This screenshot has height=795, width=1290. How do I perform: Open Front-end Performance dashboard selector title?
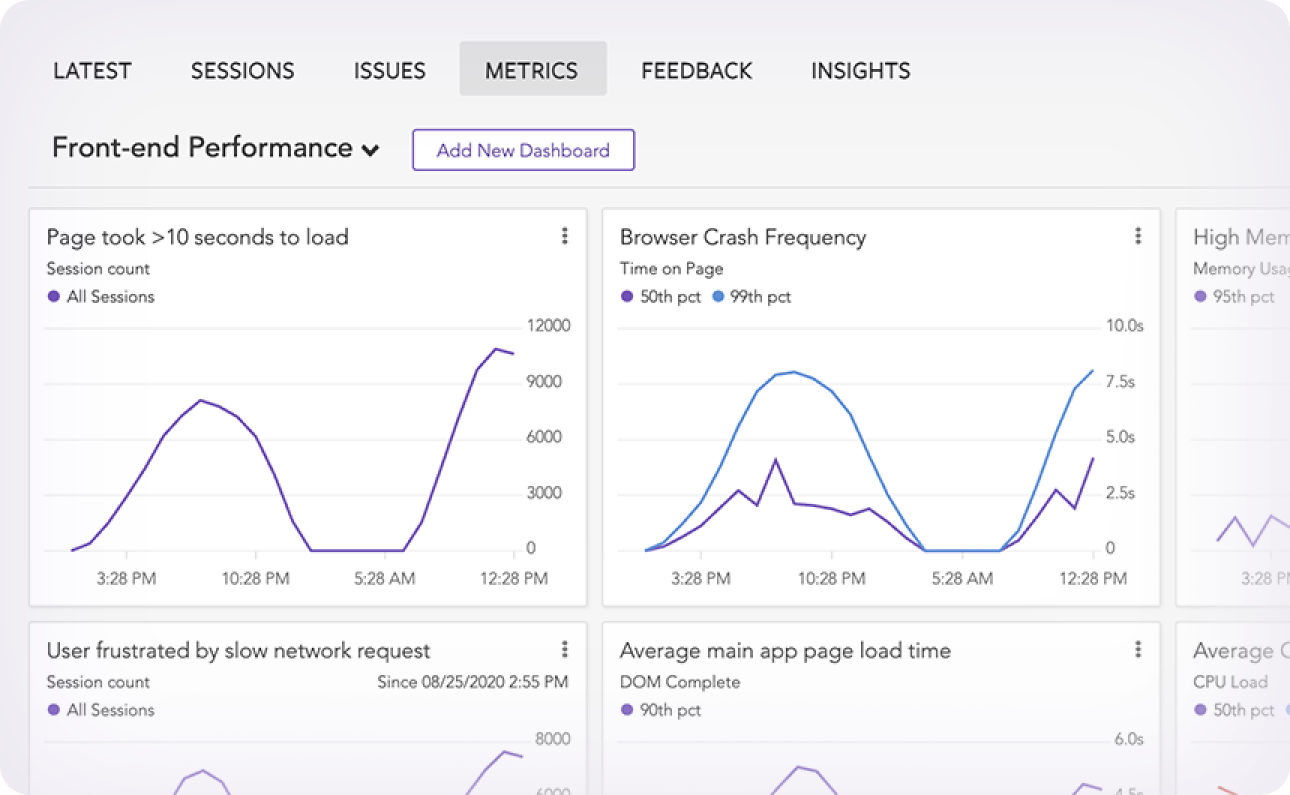click(x=202, y=148)
